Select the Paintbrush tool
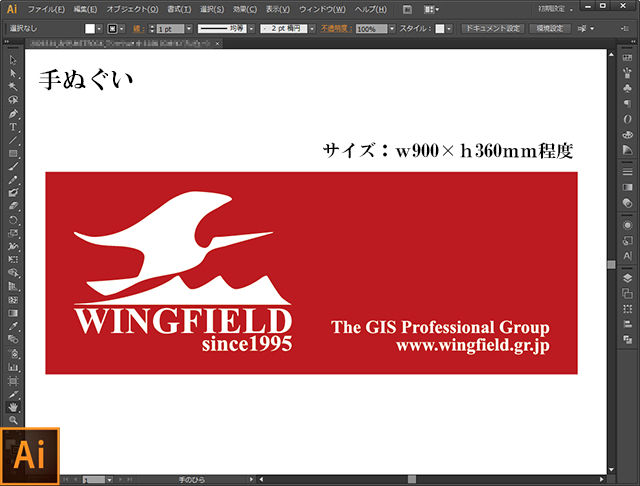The height and width of the screenshot is (486, 640). coord(13,166)
